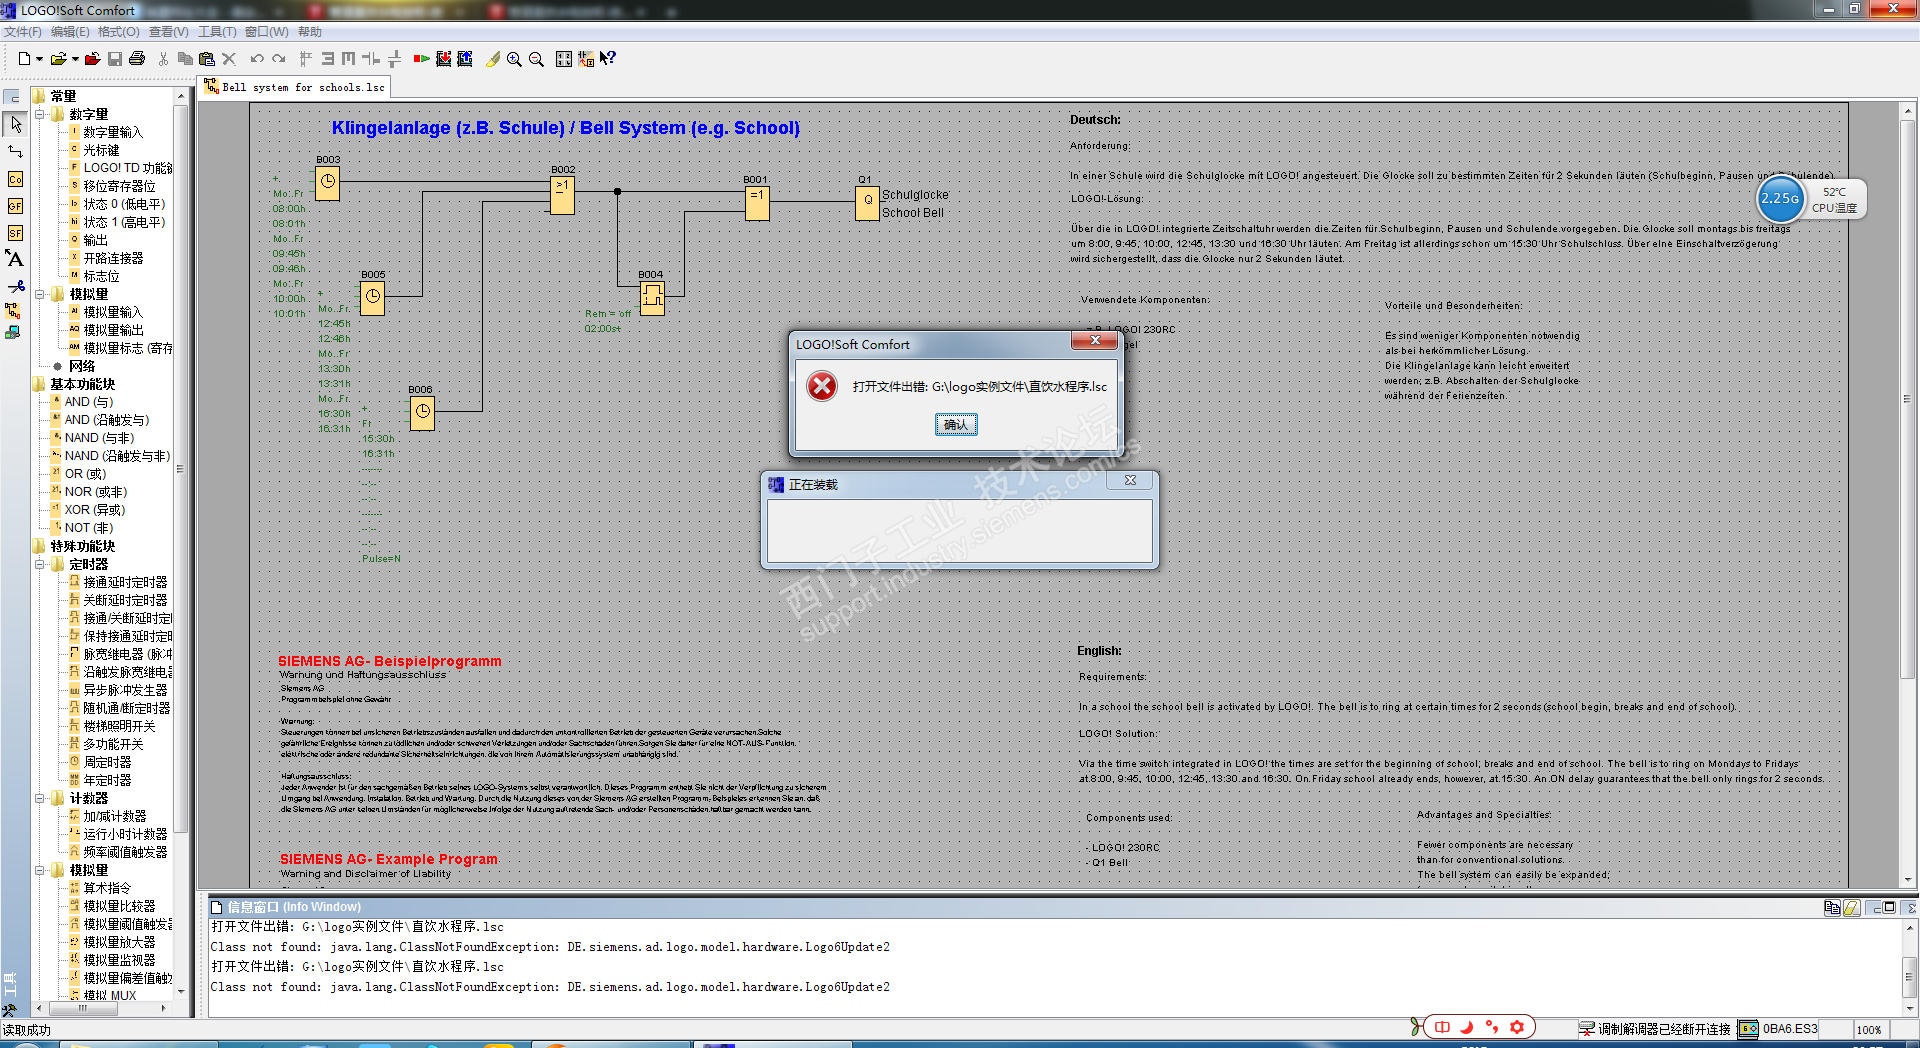The height and width of the screenshot is (1048, 1920).
Task: Select the 周定时器 weekly timer block
Action: tap(100, 762)
